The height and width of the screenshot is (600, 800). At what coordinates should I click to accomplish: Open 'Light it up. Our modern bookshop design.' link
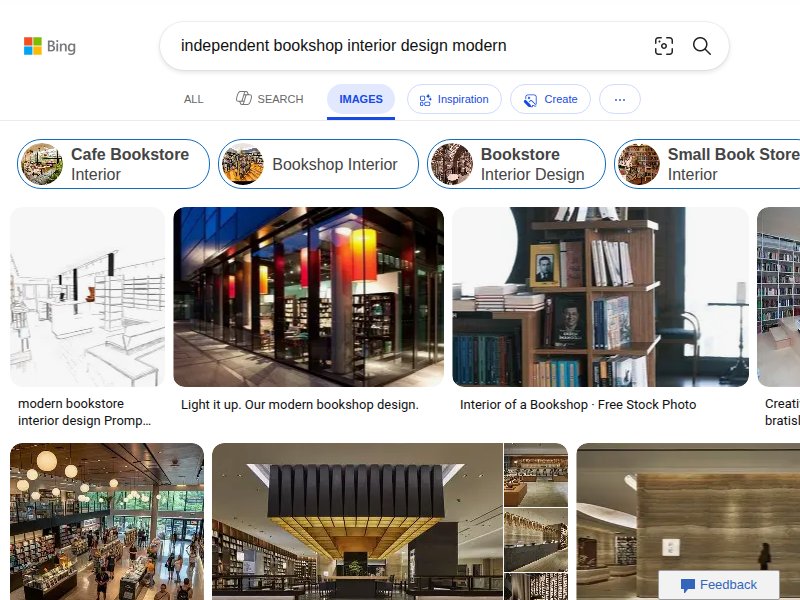(300, 405)
